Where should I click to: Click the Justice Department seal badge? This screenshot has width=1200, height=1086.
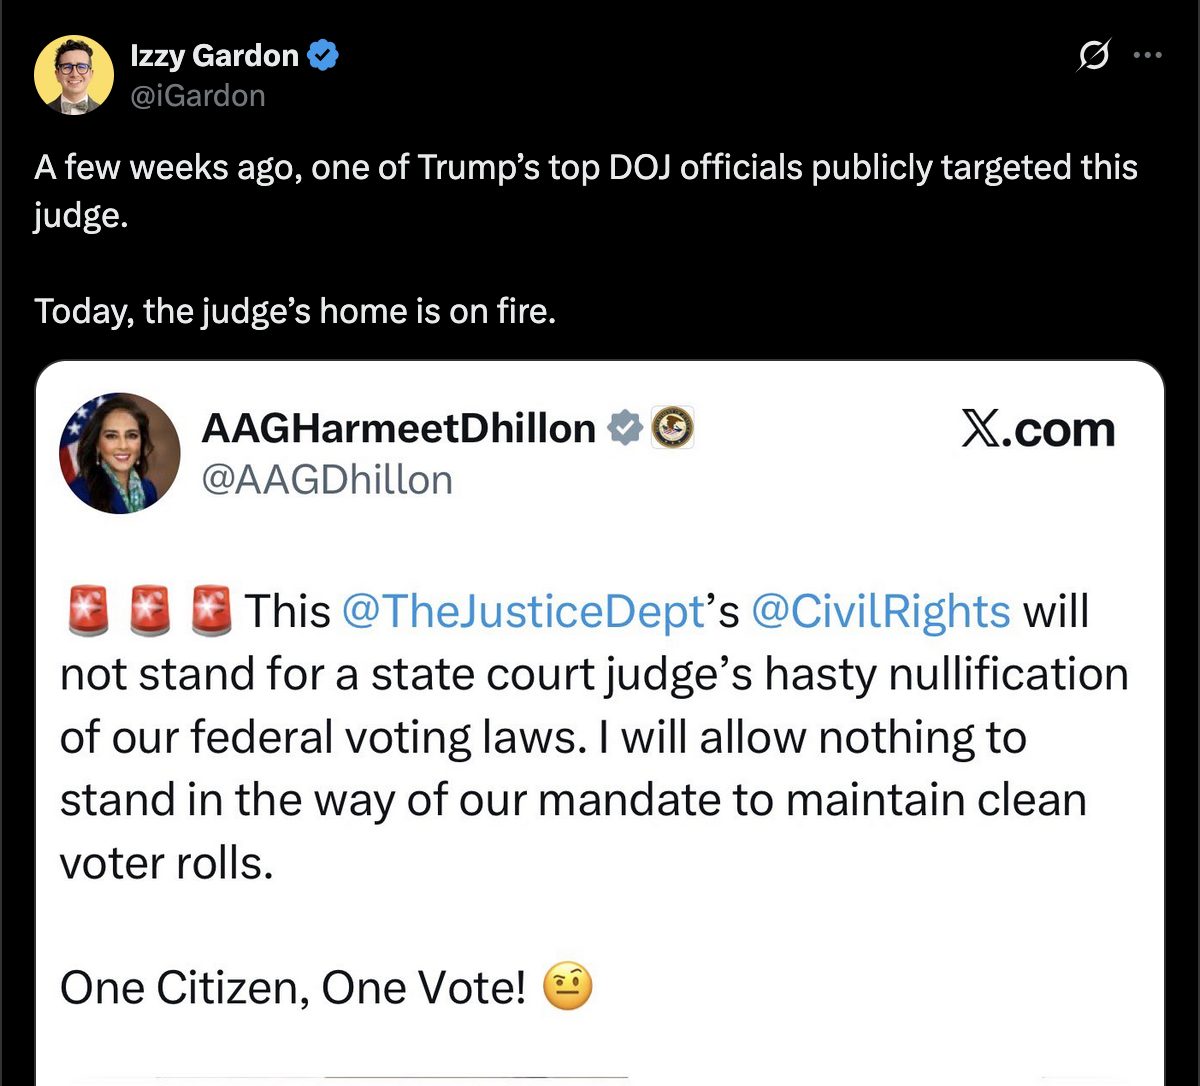(x=672, y=428)
